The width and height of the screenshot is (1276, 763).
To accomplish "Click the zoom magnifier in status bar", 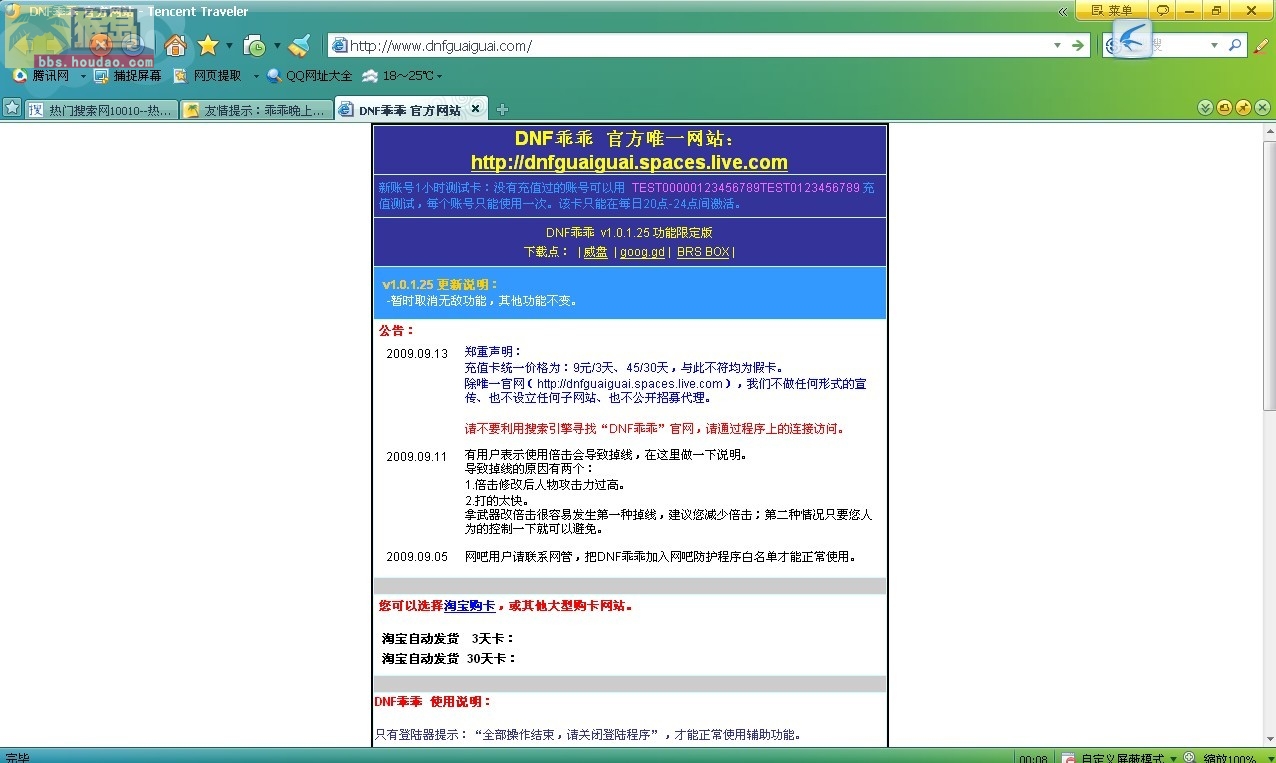I will 1189,757.
